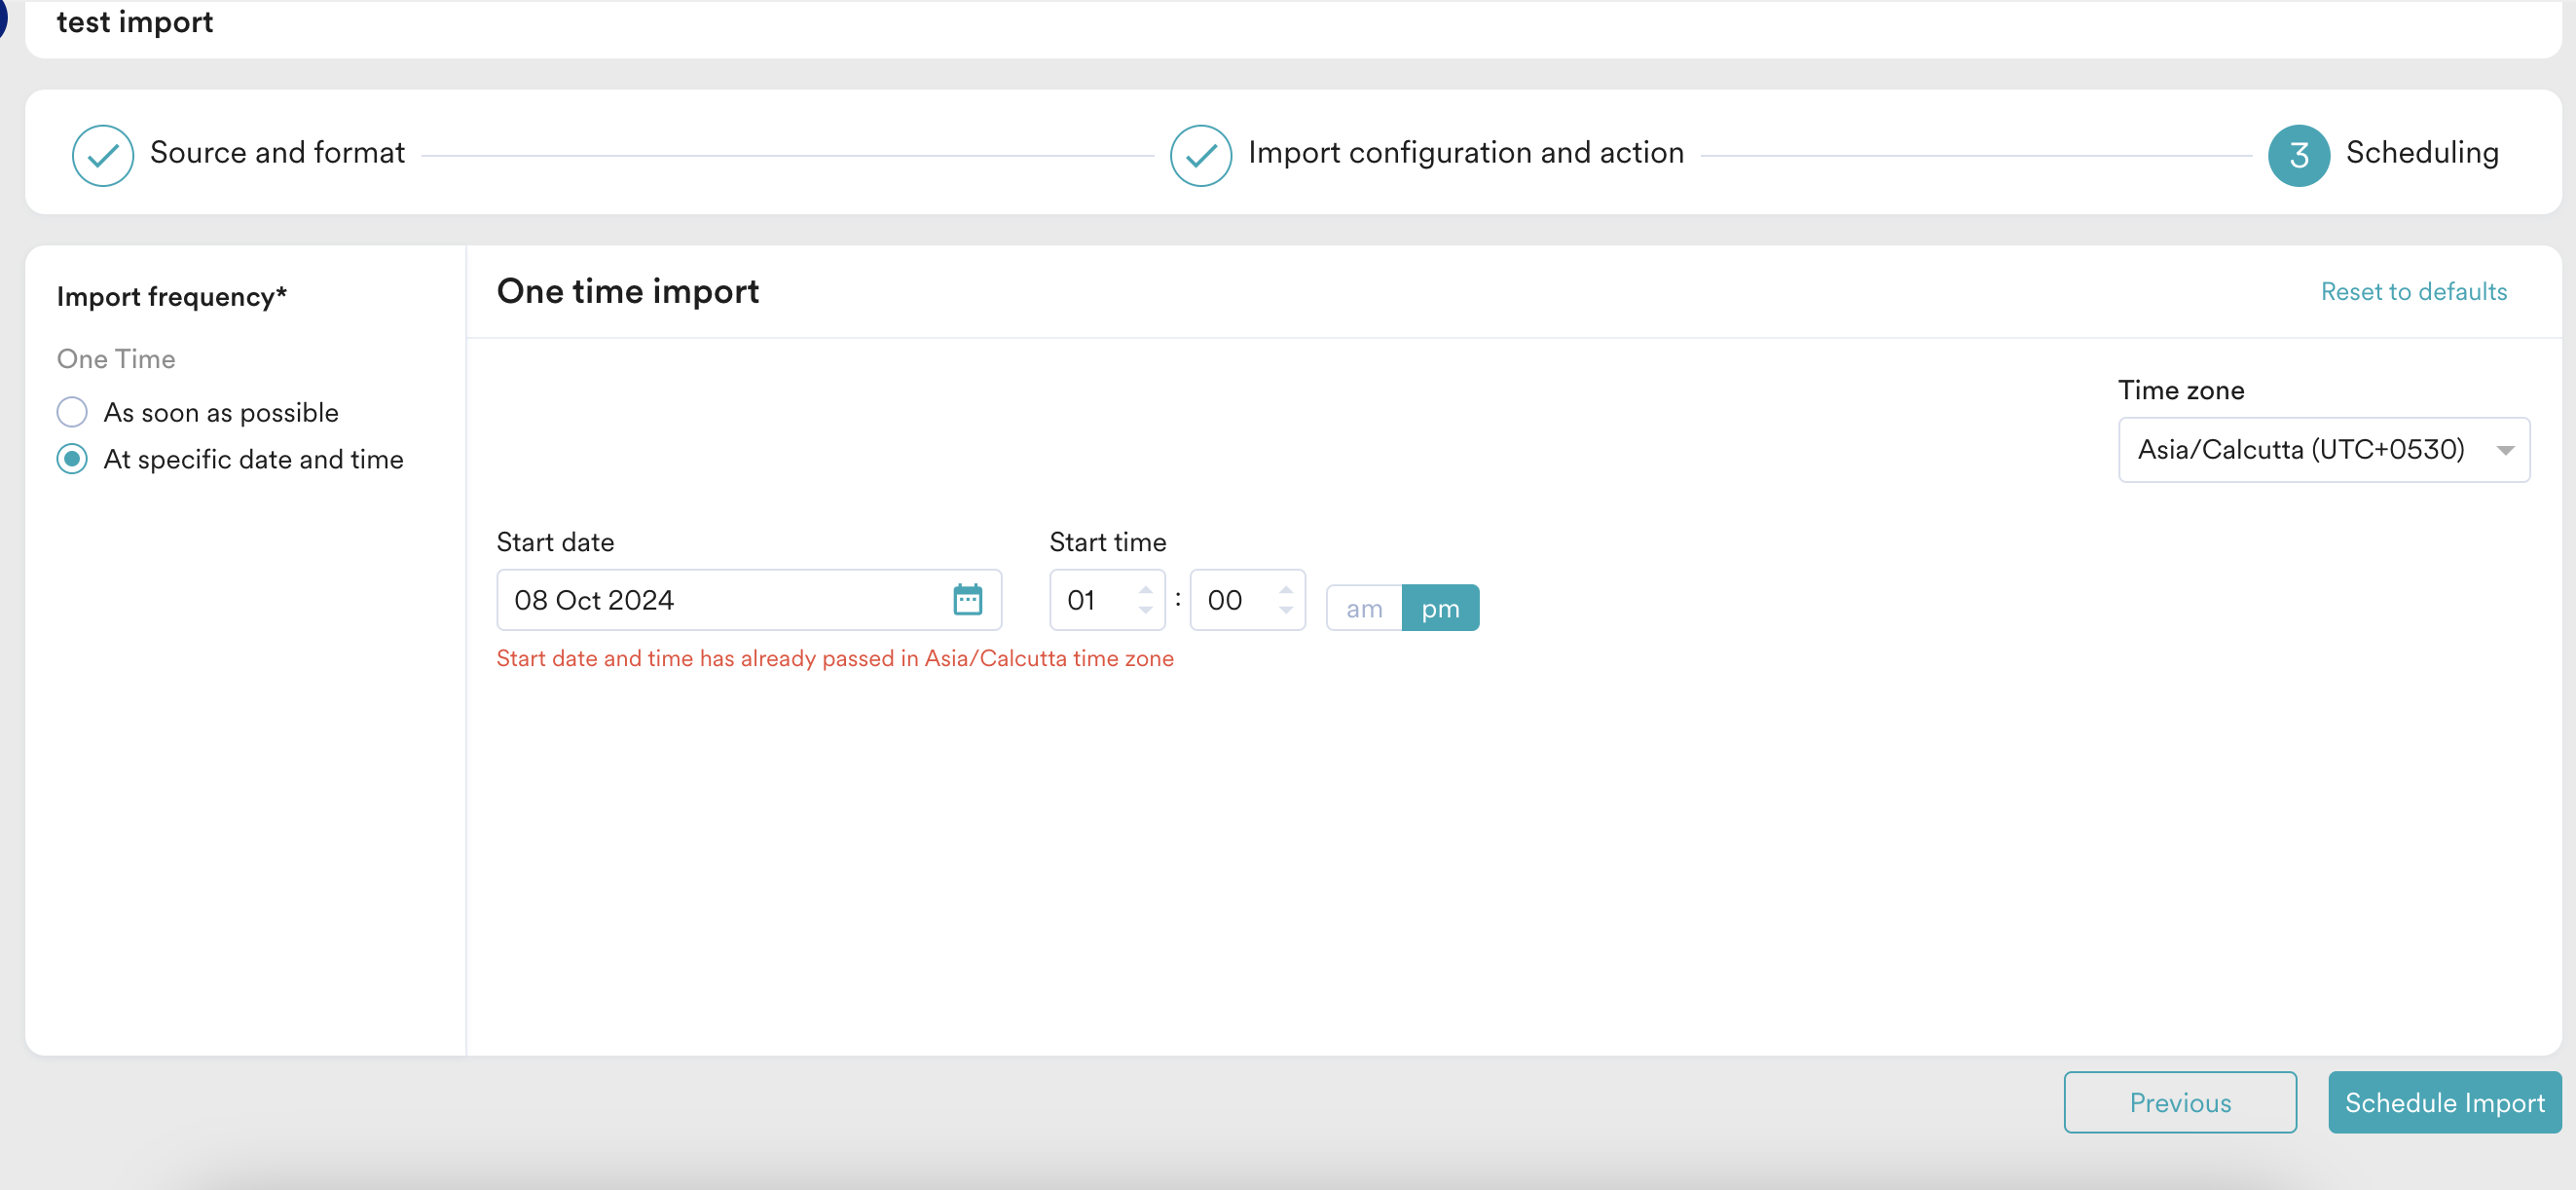The image size is (2576, 1190).
Task: Switch start time to am
Action: 1364,608
